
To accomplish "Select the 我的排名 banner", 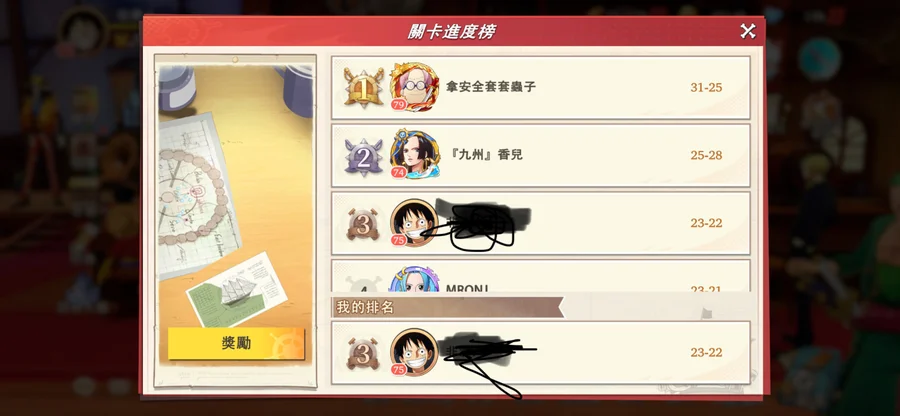I will click(x=448, y=307).
